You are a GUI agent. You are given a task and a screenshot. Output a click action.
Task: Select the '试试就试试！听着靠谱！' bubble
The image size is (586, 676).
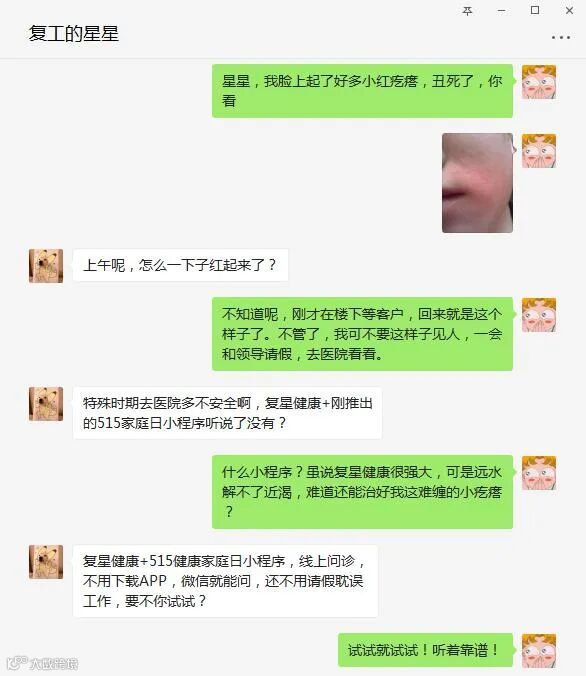click(x=425, y=650)
